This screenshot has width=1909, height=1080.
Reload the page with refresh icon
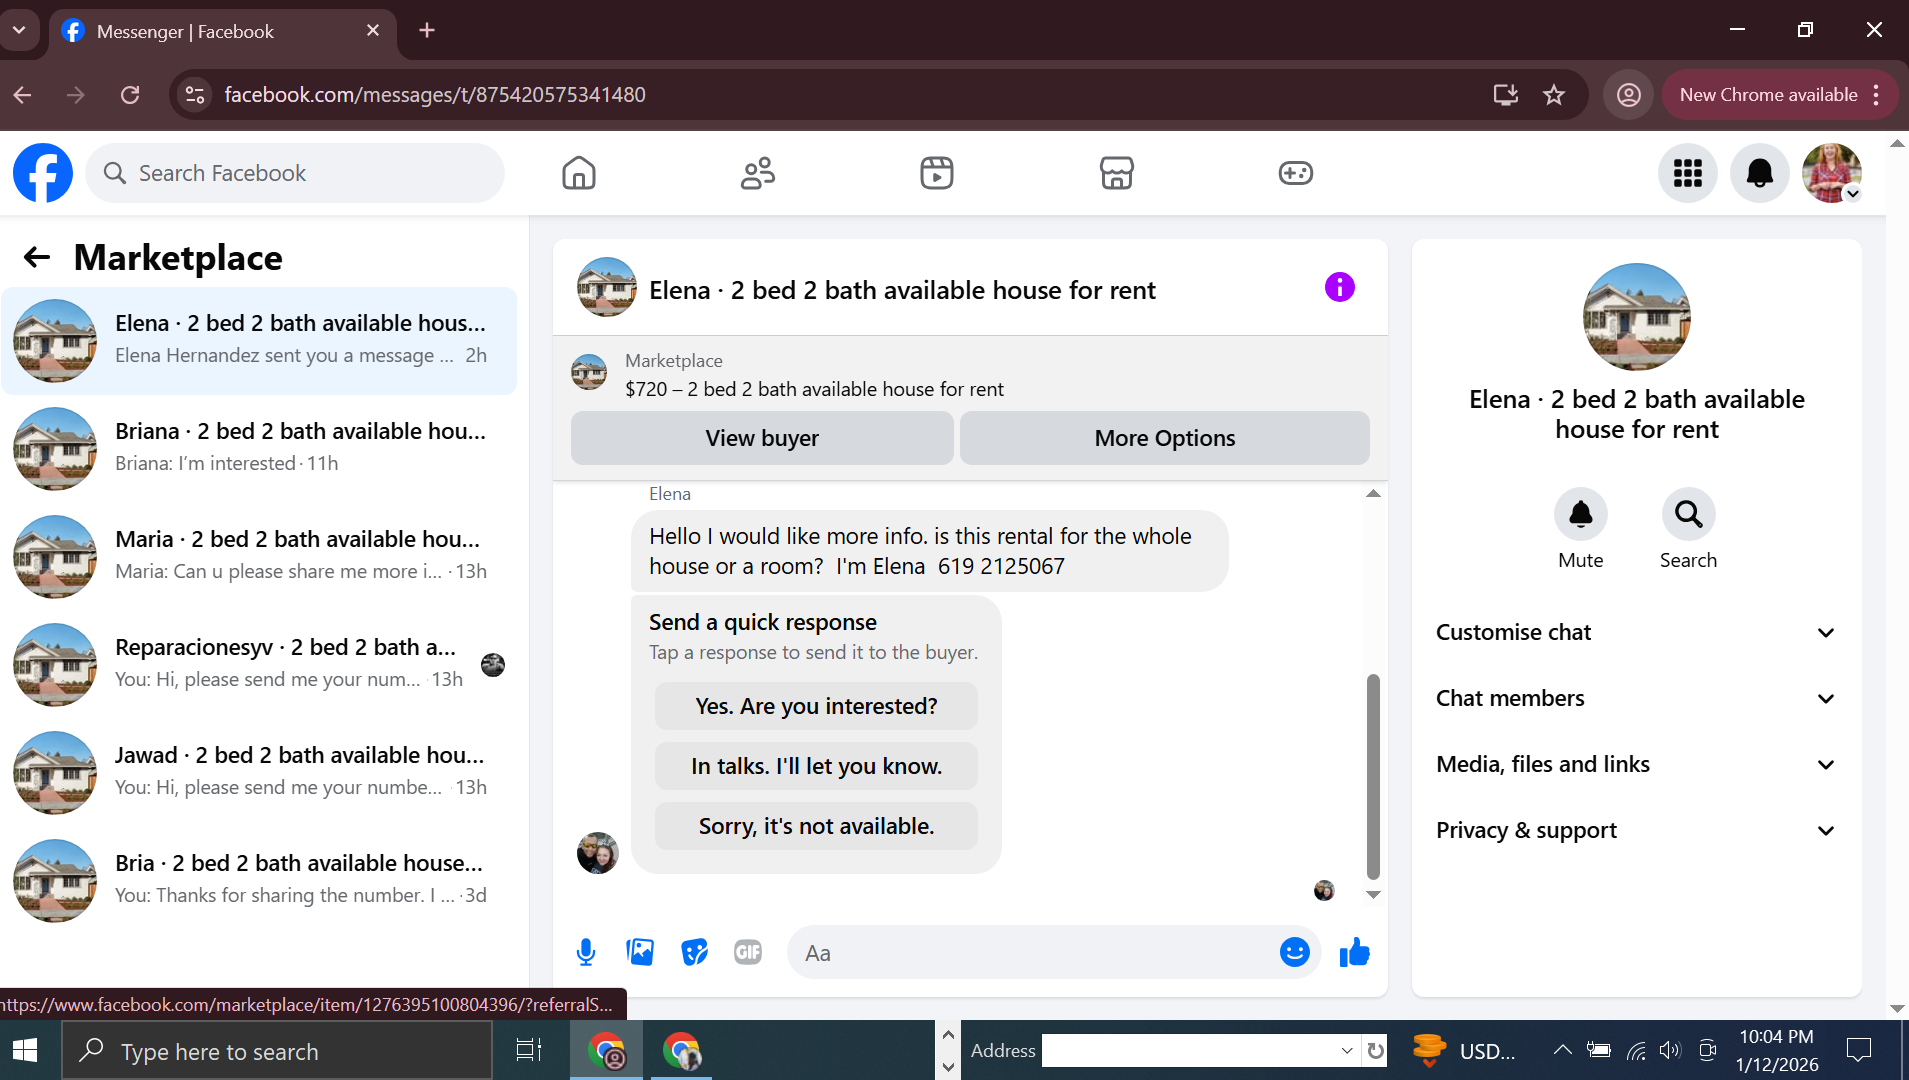[130, 95]
